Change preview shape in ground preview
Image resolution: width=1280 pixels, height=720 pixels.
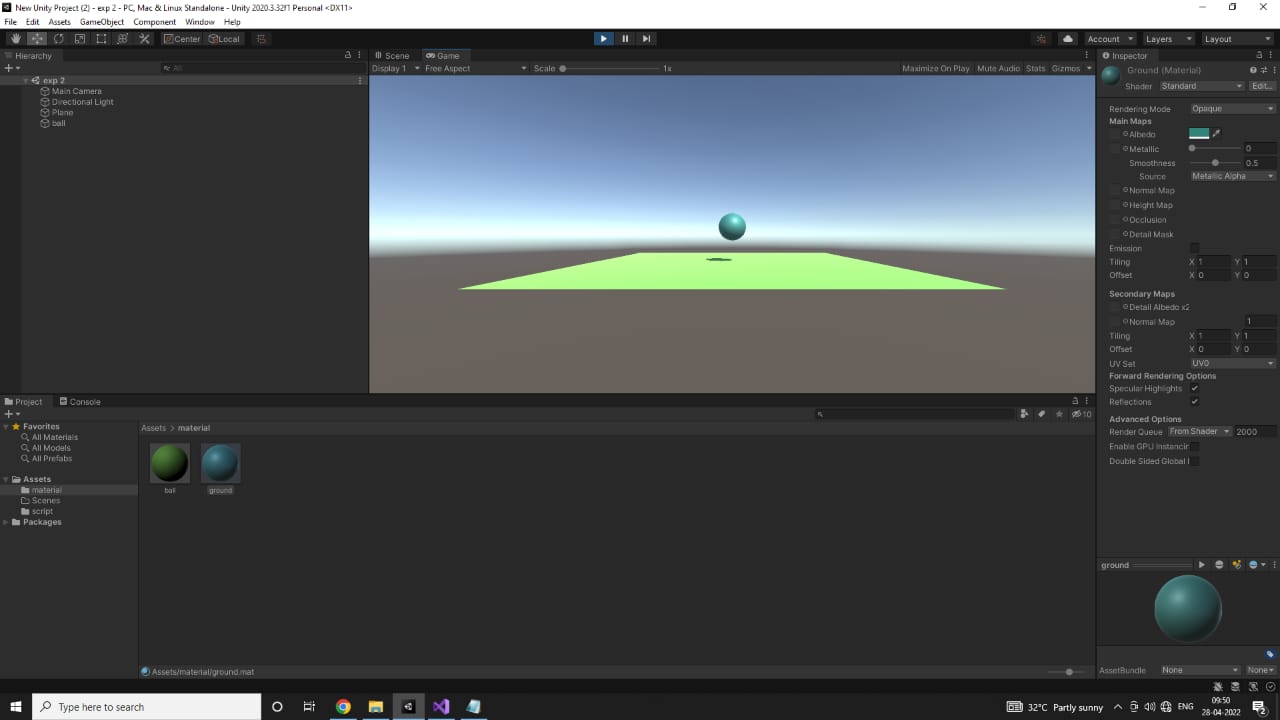pyautogui.click(x=1219, y=565)
